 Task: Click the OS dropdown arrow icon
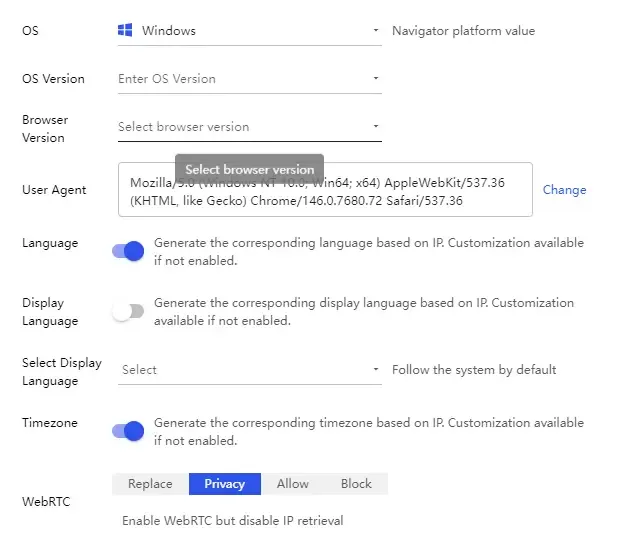[376, 31]
